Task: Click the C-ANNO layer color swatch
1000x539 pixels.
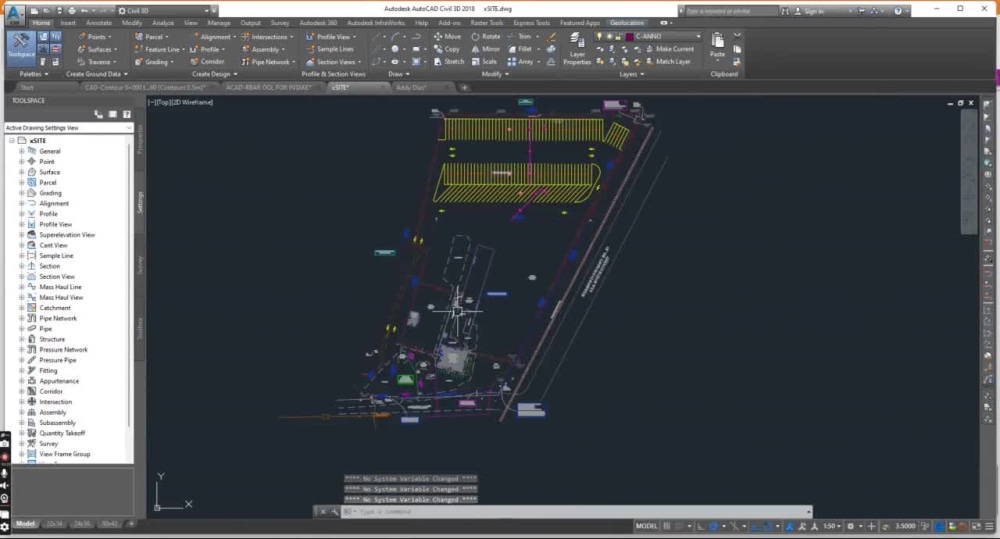Action: (x=629, y=36)
